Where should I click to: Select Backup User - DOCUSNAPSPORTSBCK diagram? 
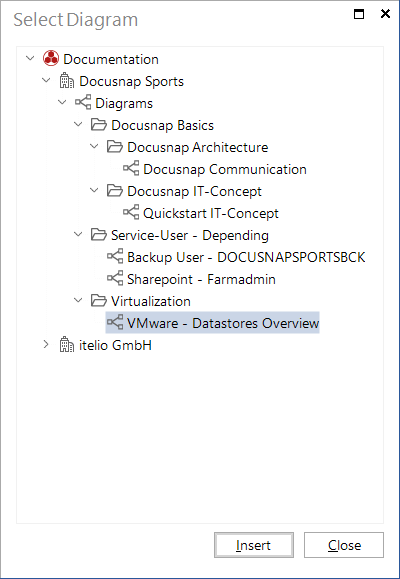click(x=246, y=257)
